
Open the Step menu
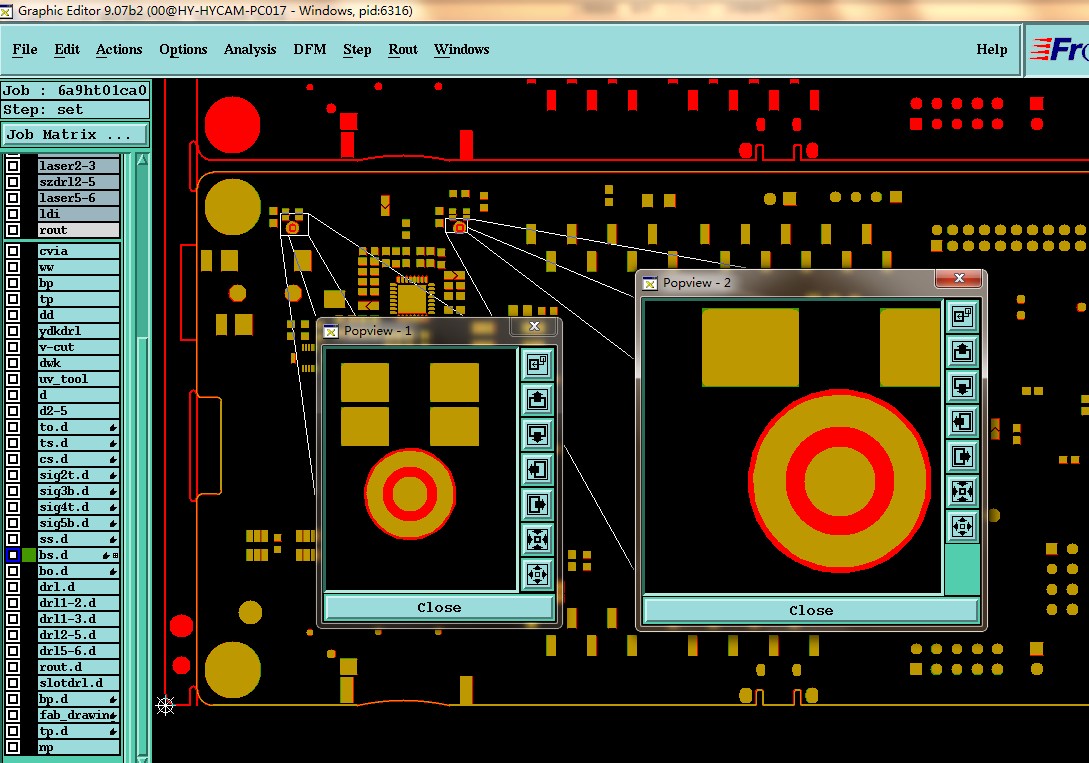click(357, 49)
